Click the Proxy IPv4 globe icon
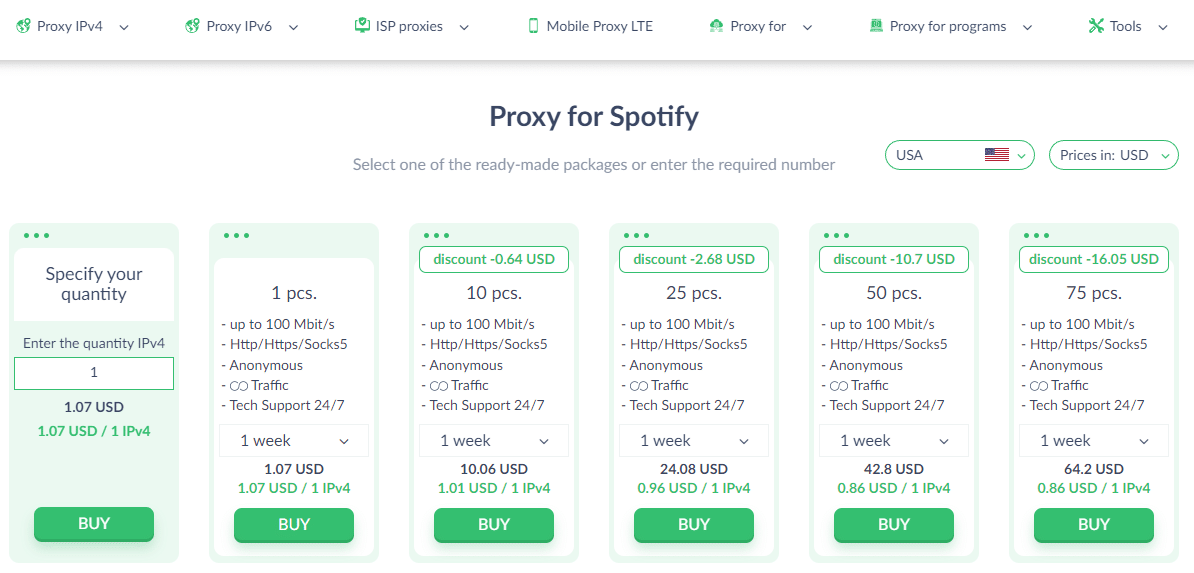The image size is (1194, 573). (x=22, y=27)
